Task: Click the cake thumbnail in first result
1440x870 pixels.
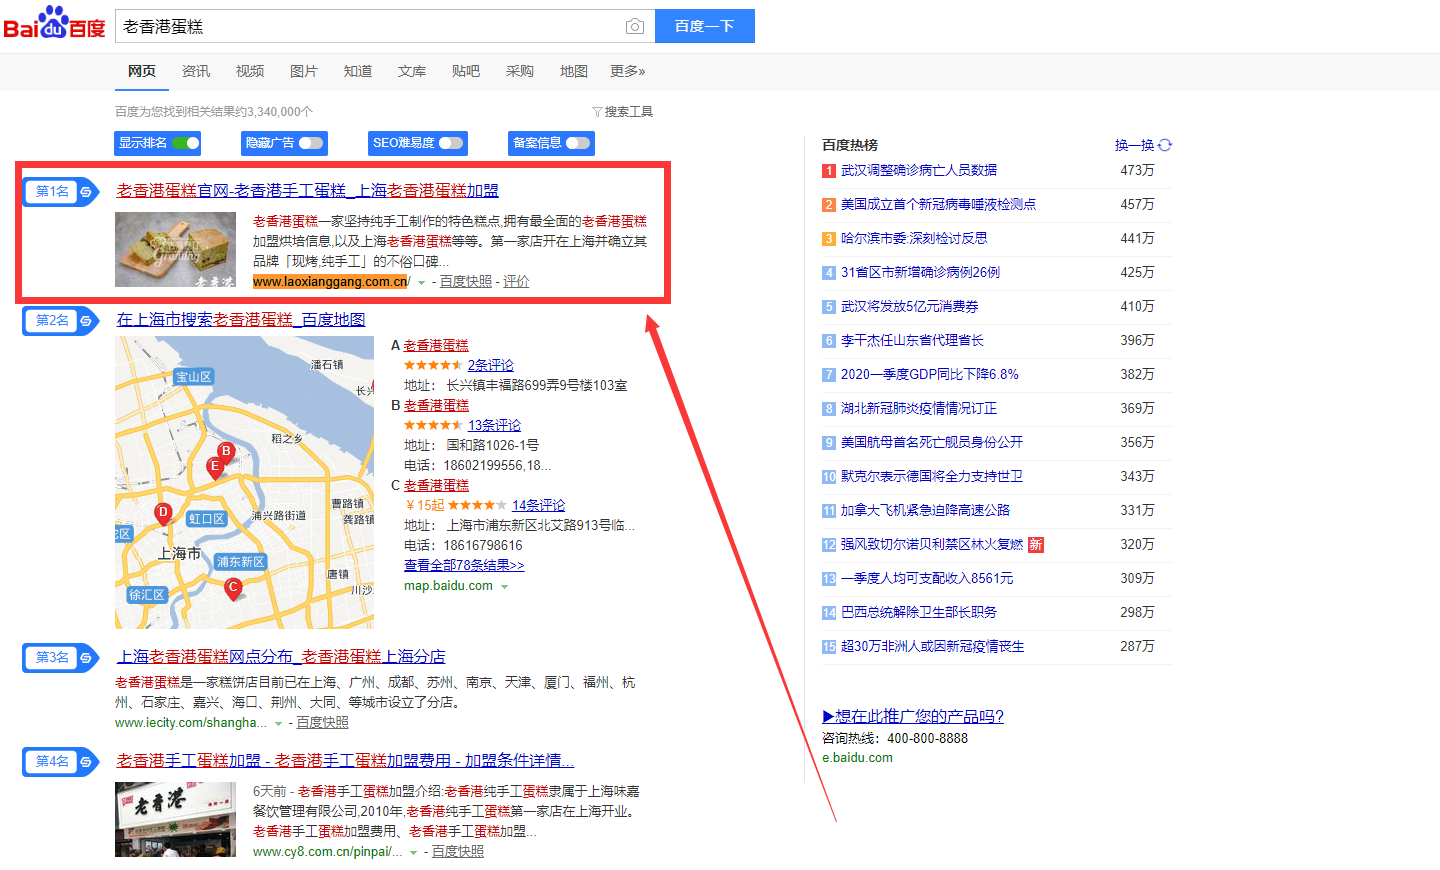Action: tap(175, 249)
